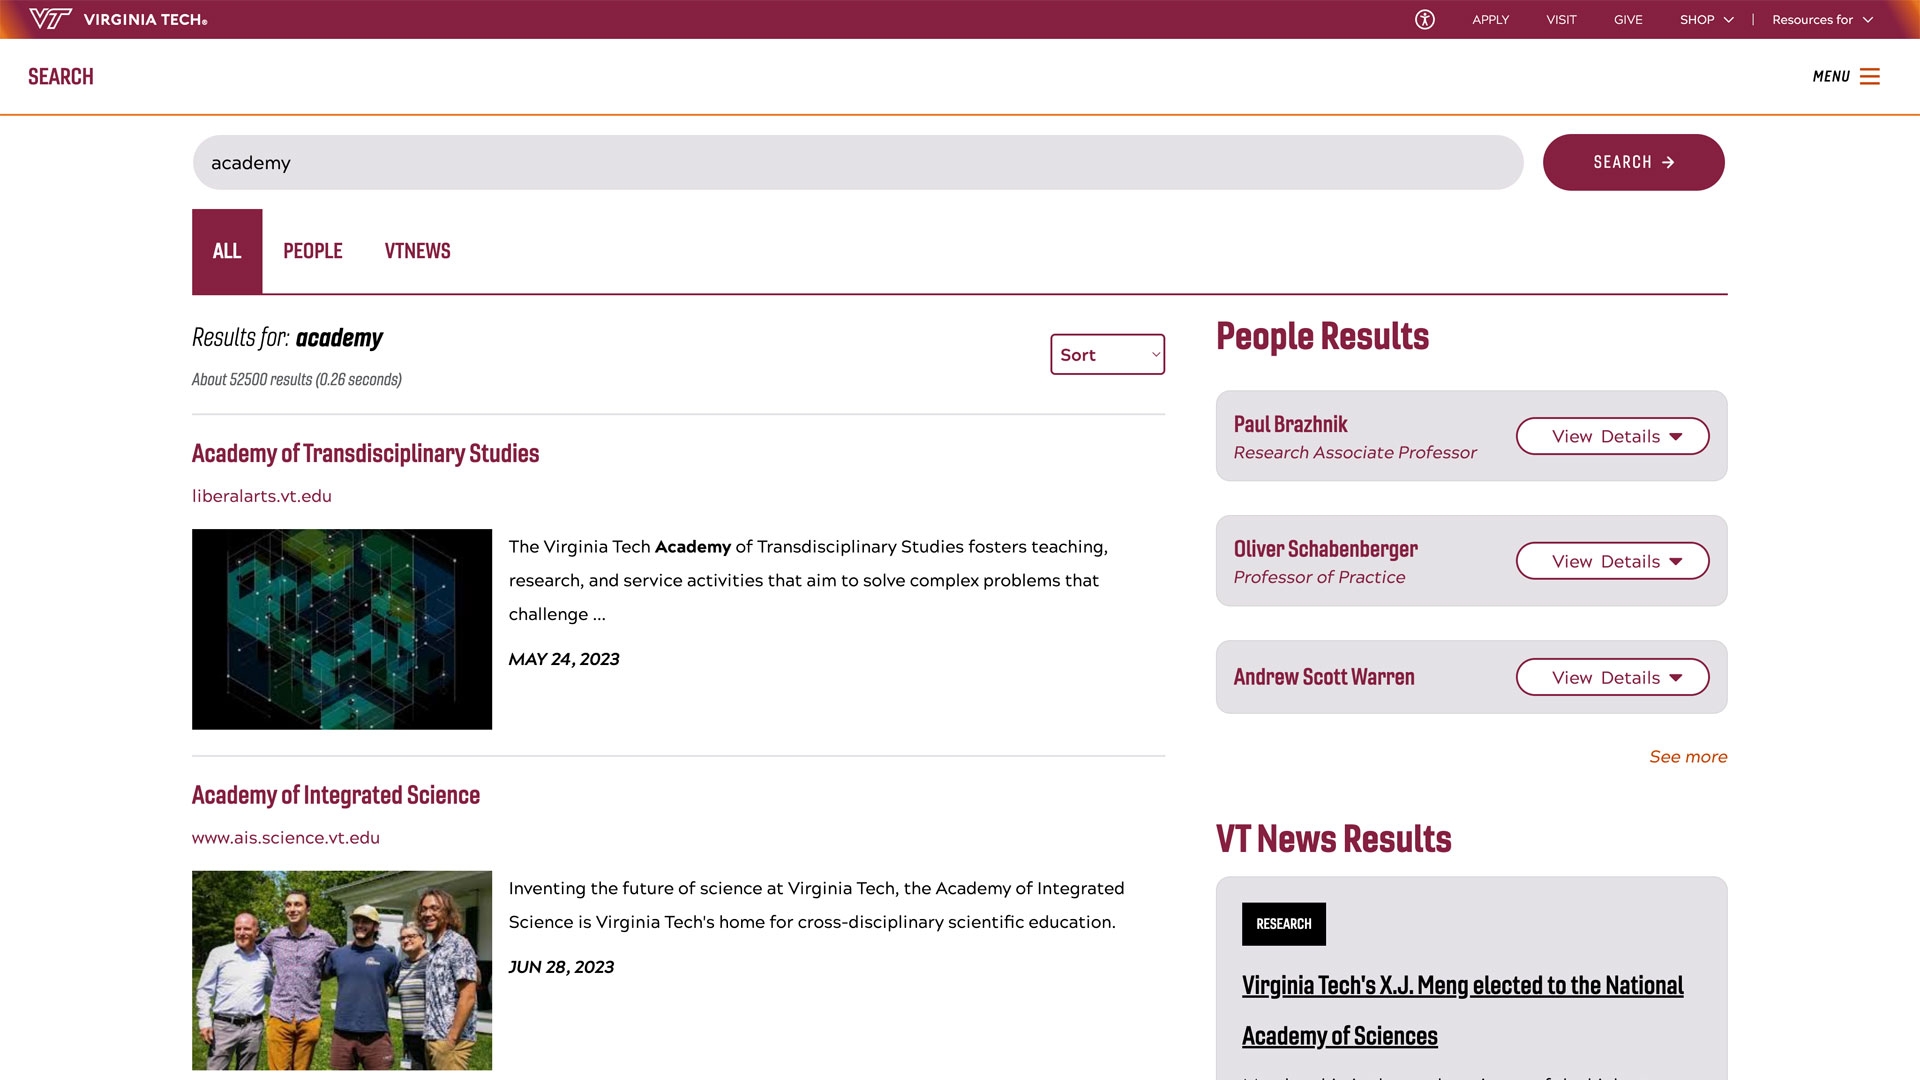Click the APPLY menu item
1920x1080 pixels.
click(x=1489, y=19)
